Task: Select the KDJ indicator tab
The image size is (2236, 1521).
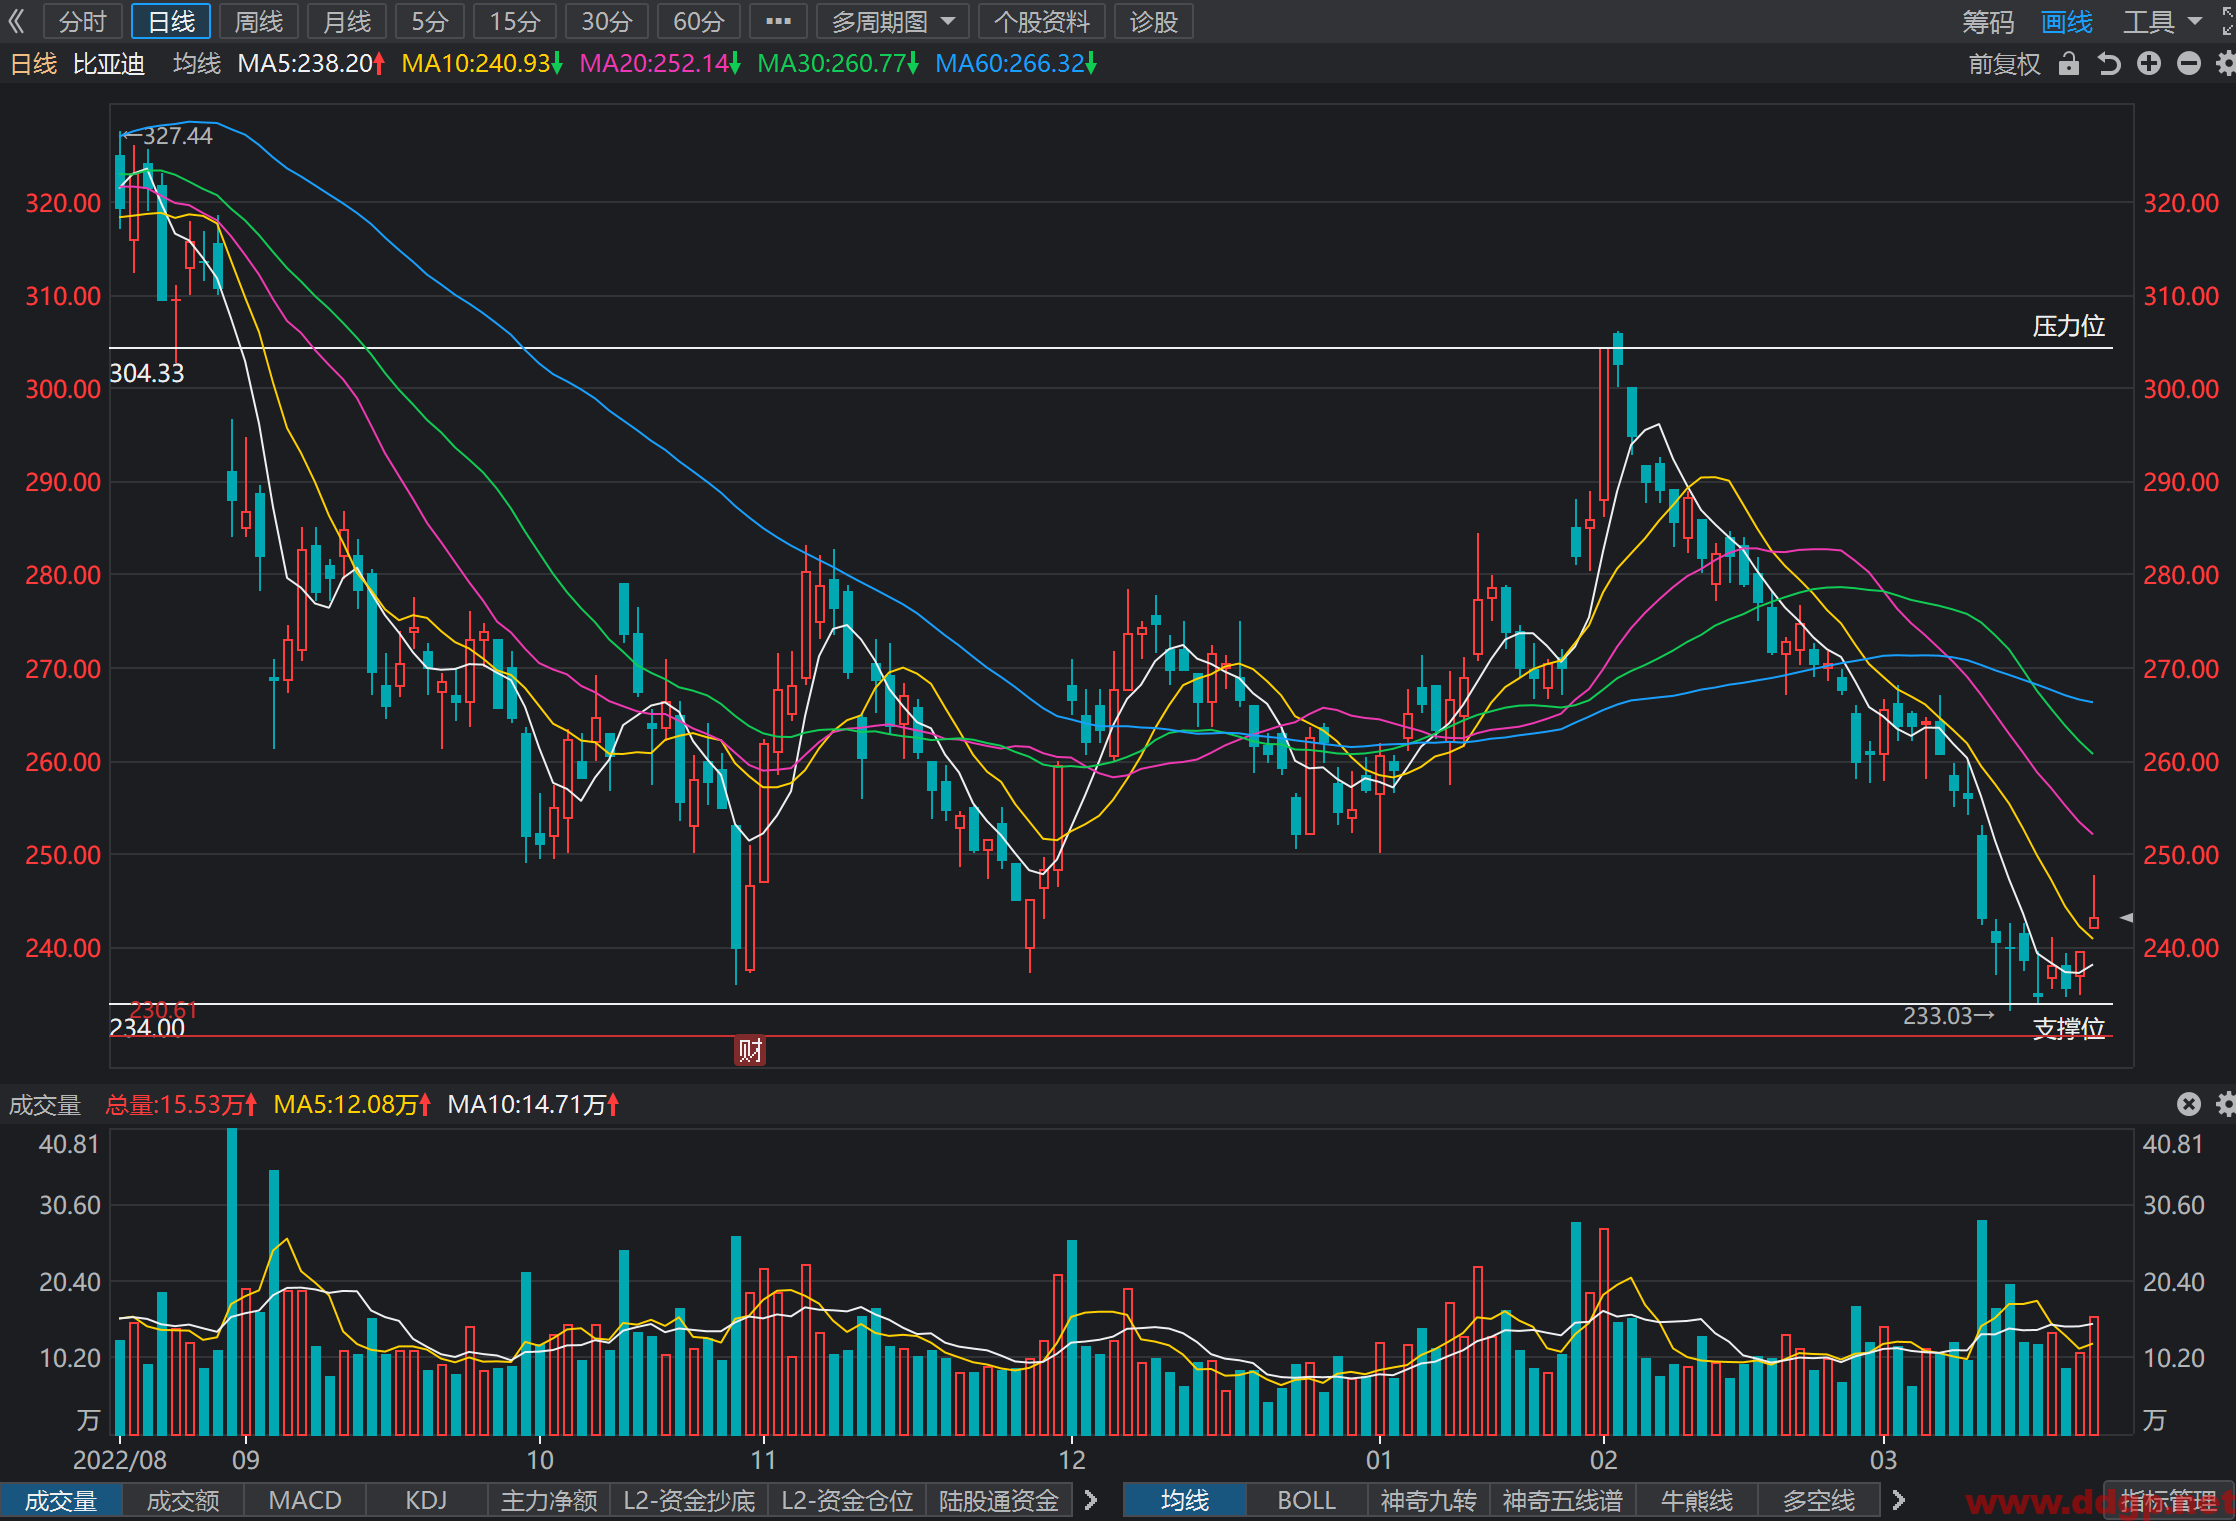Action: click(426, 1501)
